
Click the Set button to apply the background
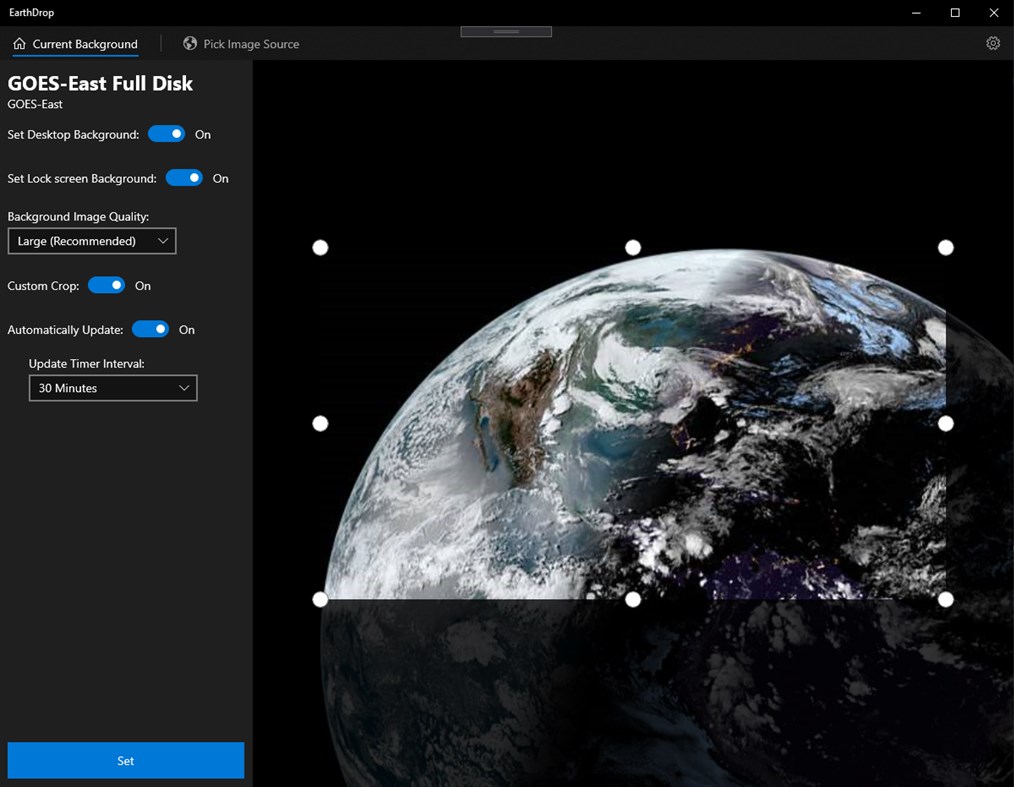point(125,760)
